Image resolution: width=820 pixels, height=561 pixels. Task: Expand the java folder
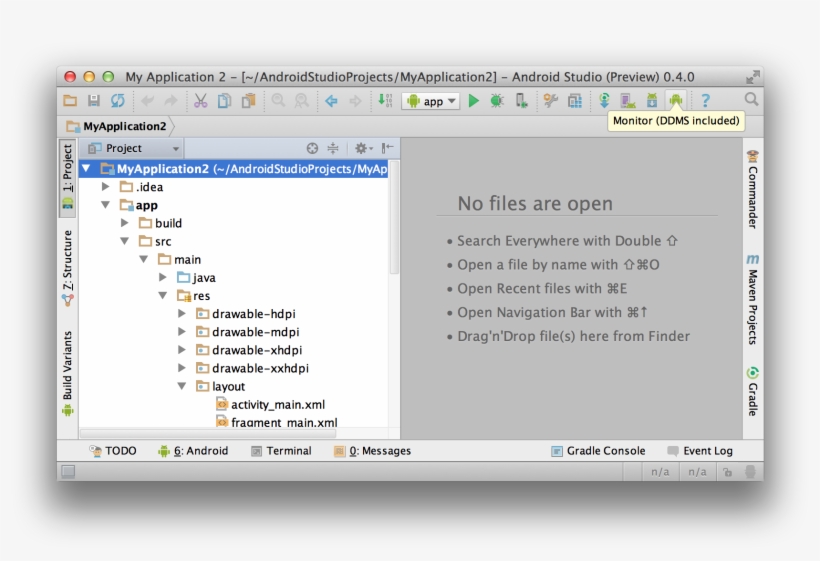point(163,277)
